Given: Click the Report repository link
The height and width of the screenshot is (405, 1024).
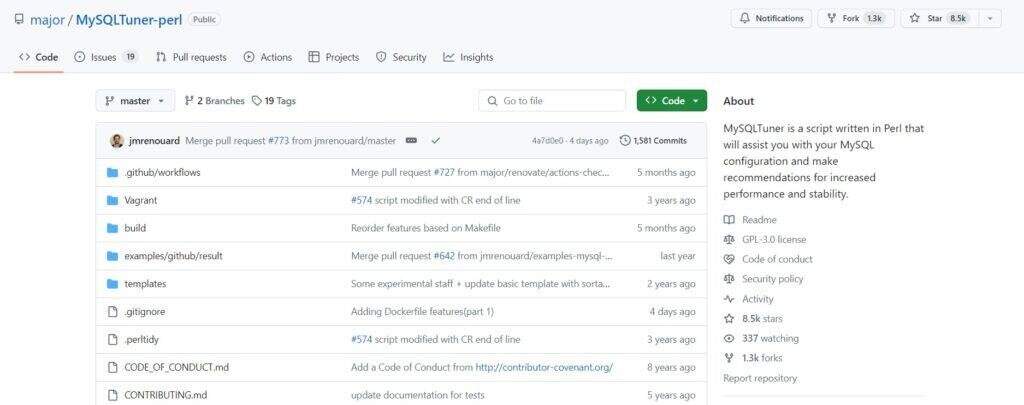Looking at the screenshot, I should (760, 378).
